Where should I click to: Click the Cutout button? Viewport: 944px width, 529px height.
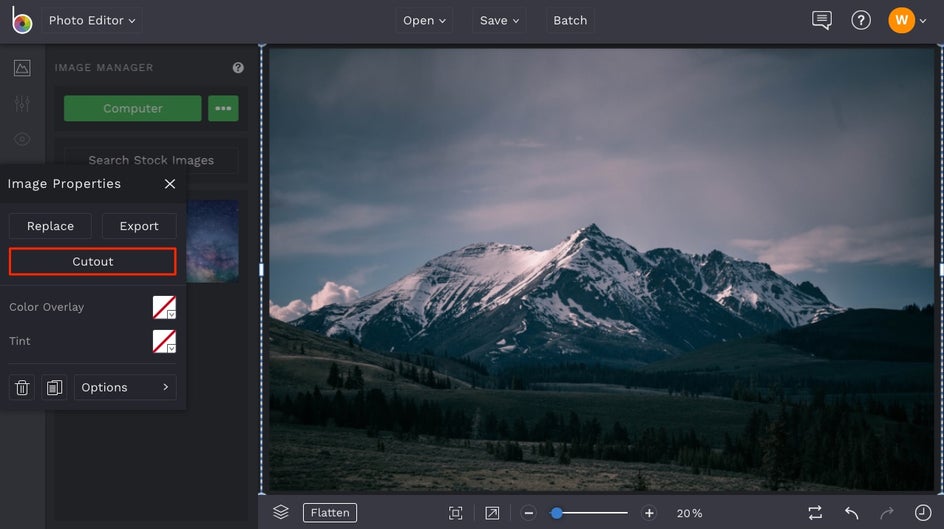93,262
